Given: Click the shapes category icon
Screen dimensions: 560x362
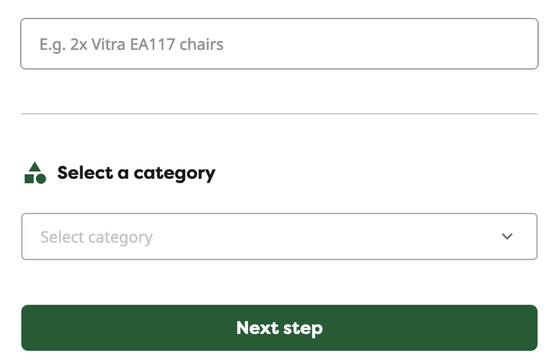Looking at the screenshot, I should coord(35,173).
